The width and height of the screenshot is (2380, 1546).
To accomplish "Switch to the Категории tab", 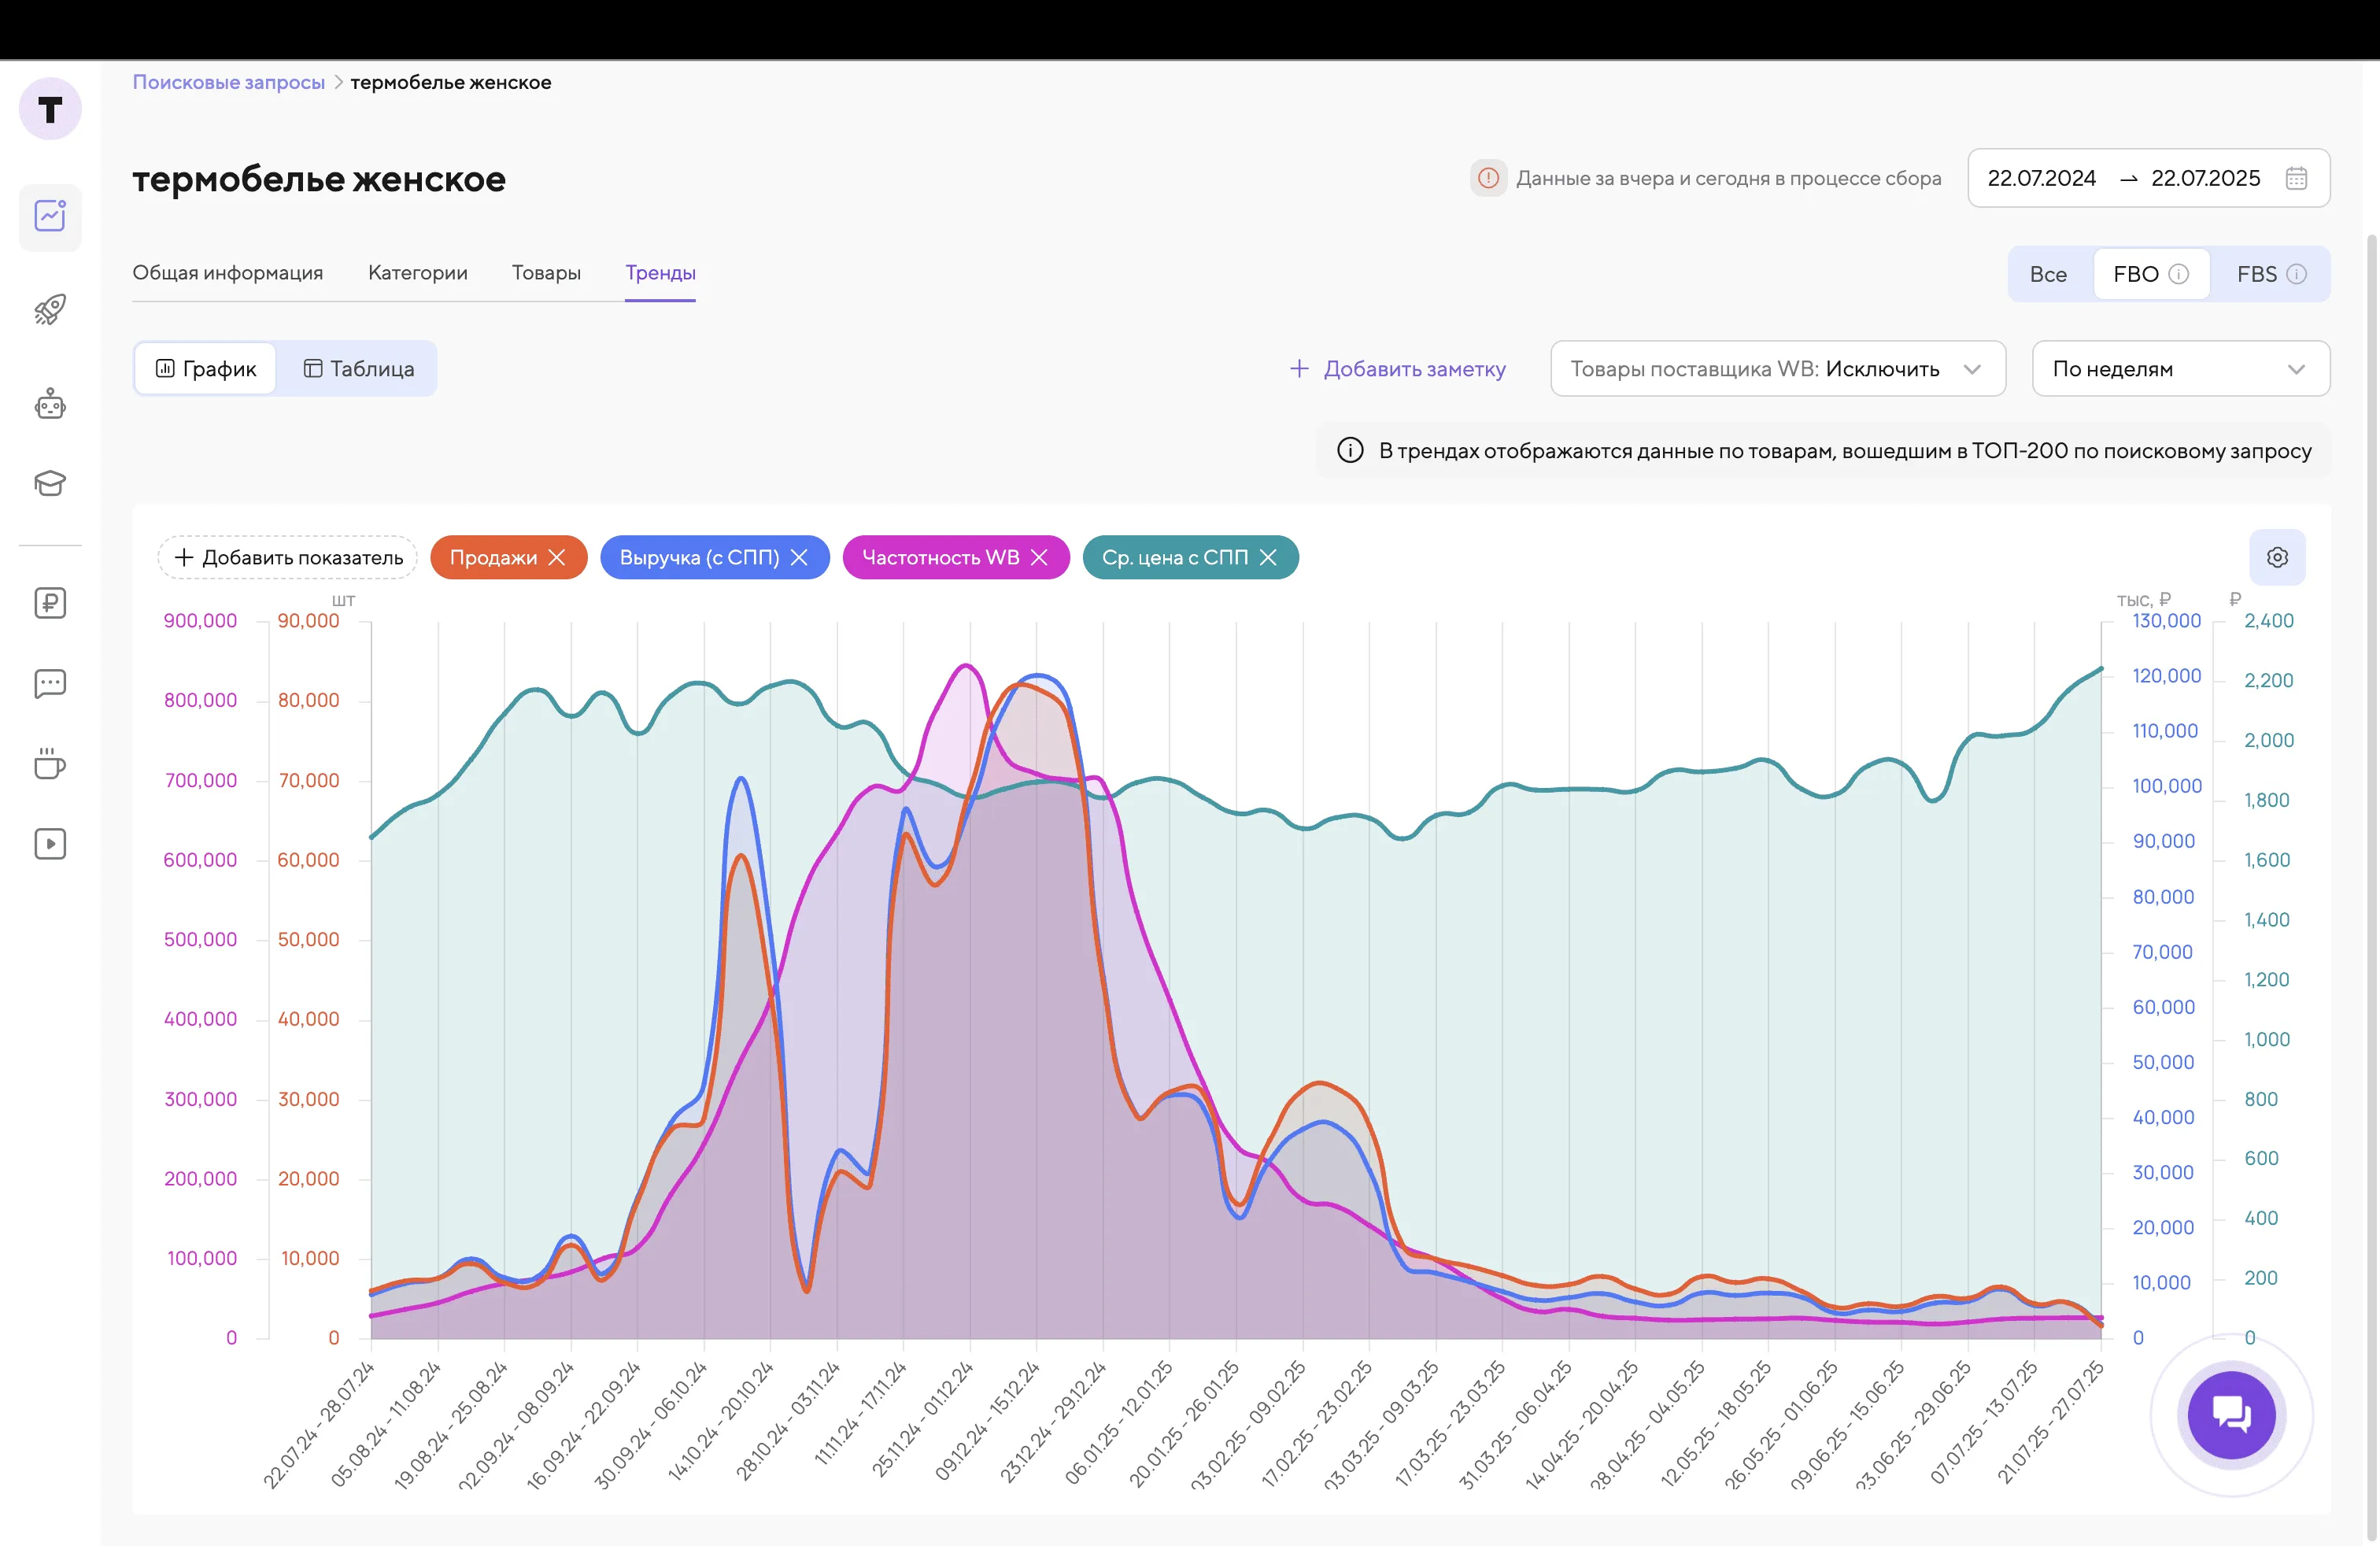I will pos(417,273).
